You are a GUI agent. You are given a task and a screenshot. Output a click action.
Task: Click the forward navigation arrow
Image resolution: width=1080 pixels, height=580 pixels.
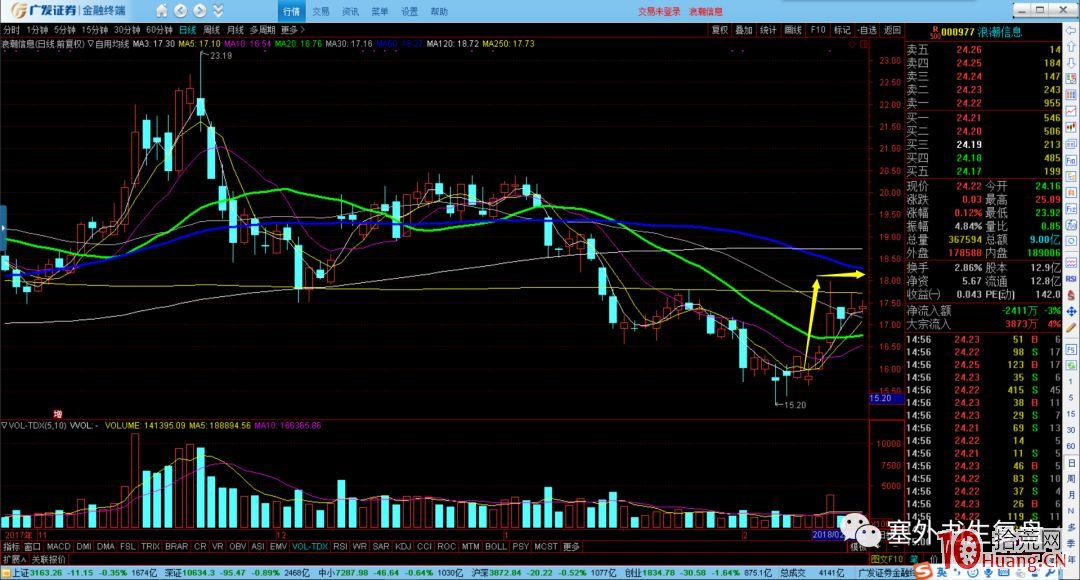[x=200, y=11]
